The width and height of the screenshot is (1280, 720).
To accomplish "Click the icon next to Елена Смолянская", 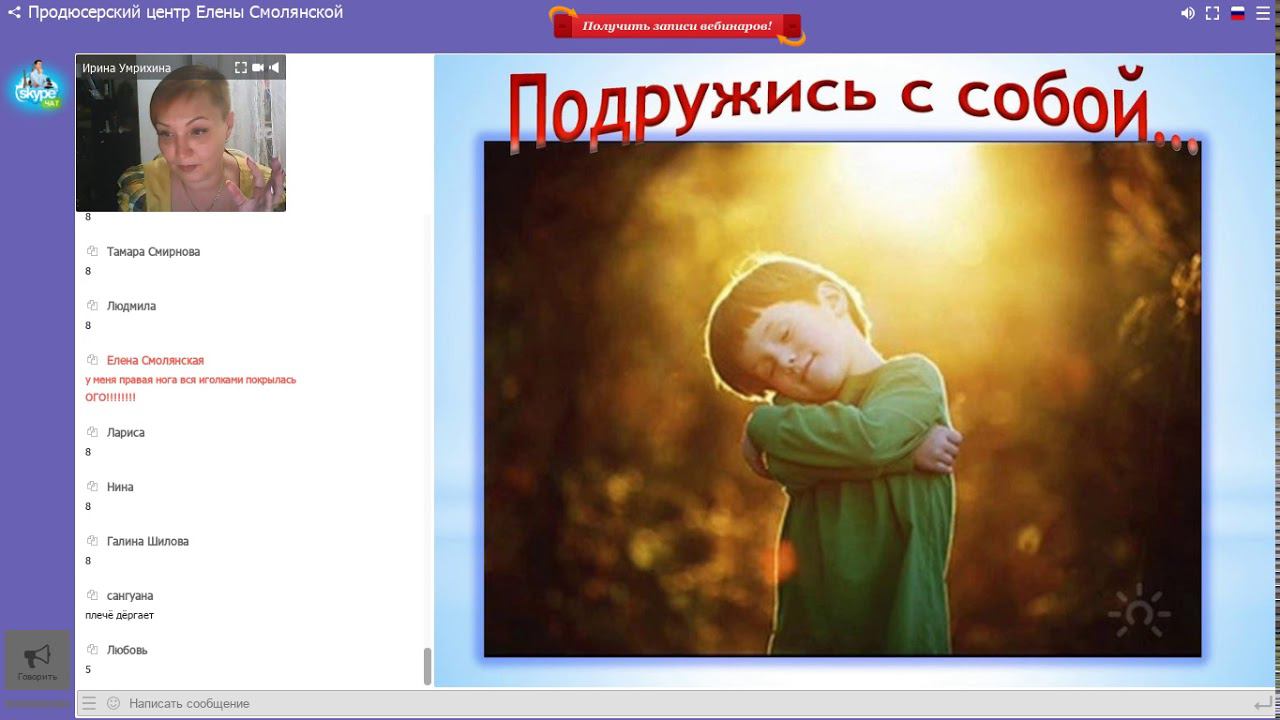I will coord(92,360).
